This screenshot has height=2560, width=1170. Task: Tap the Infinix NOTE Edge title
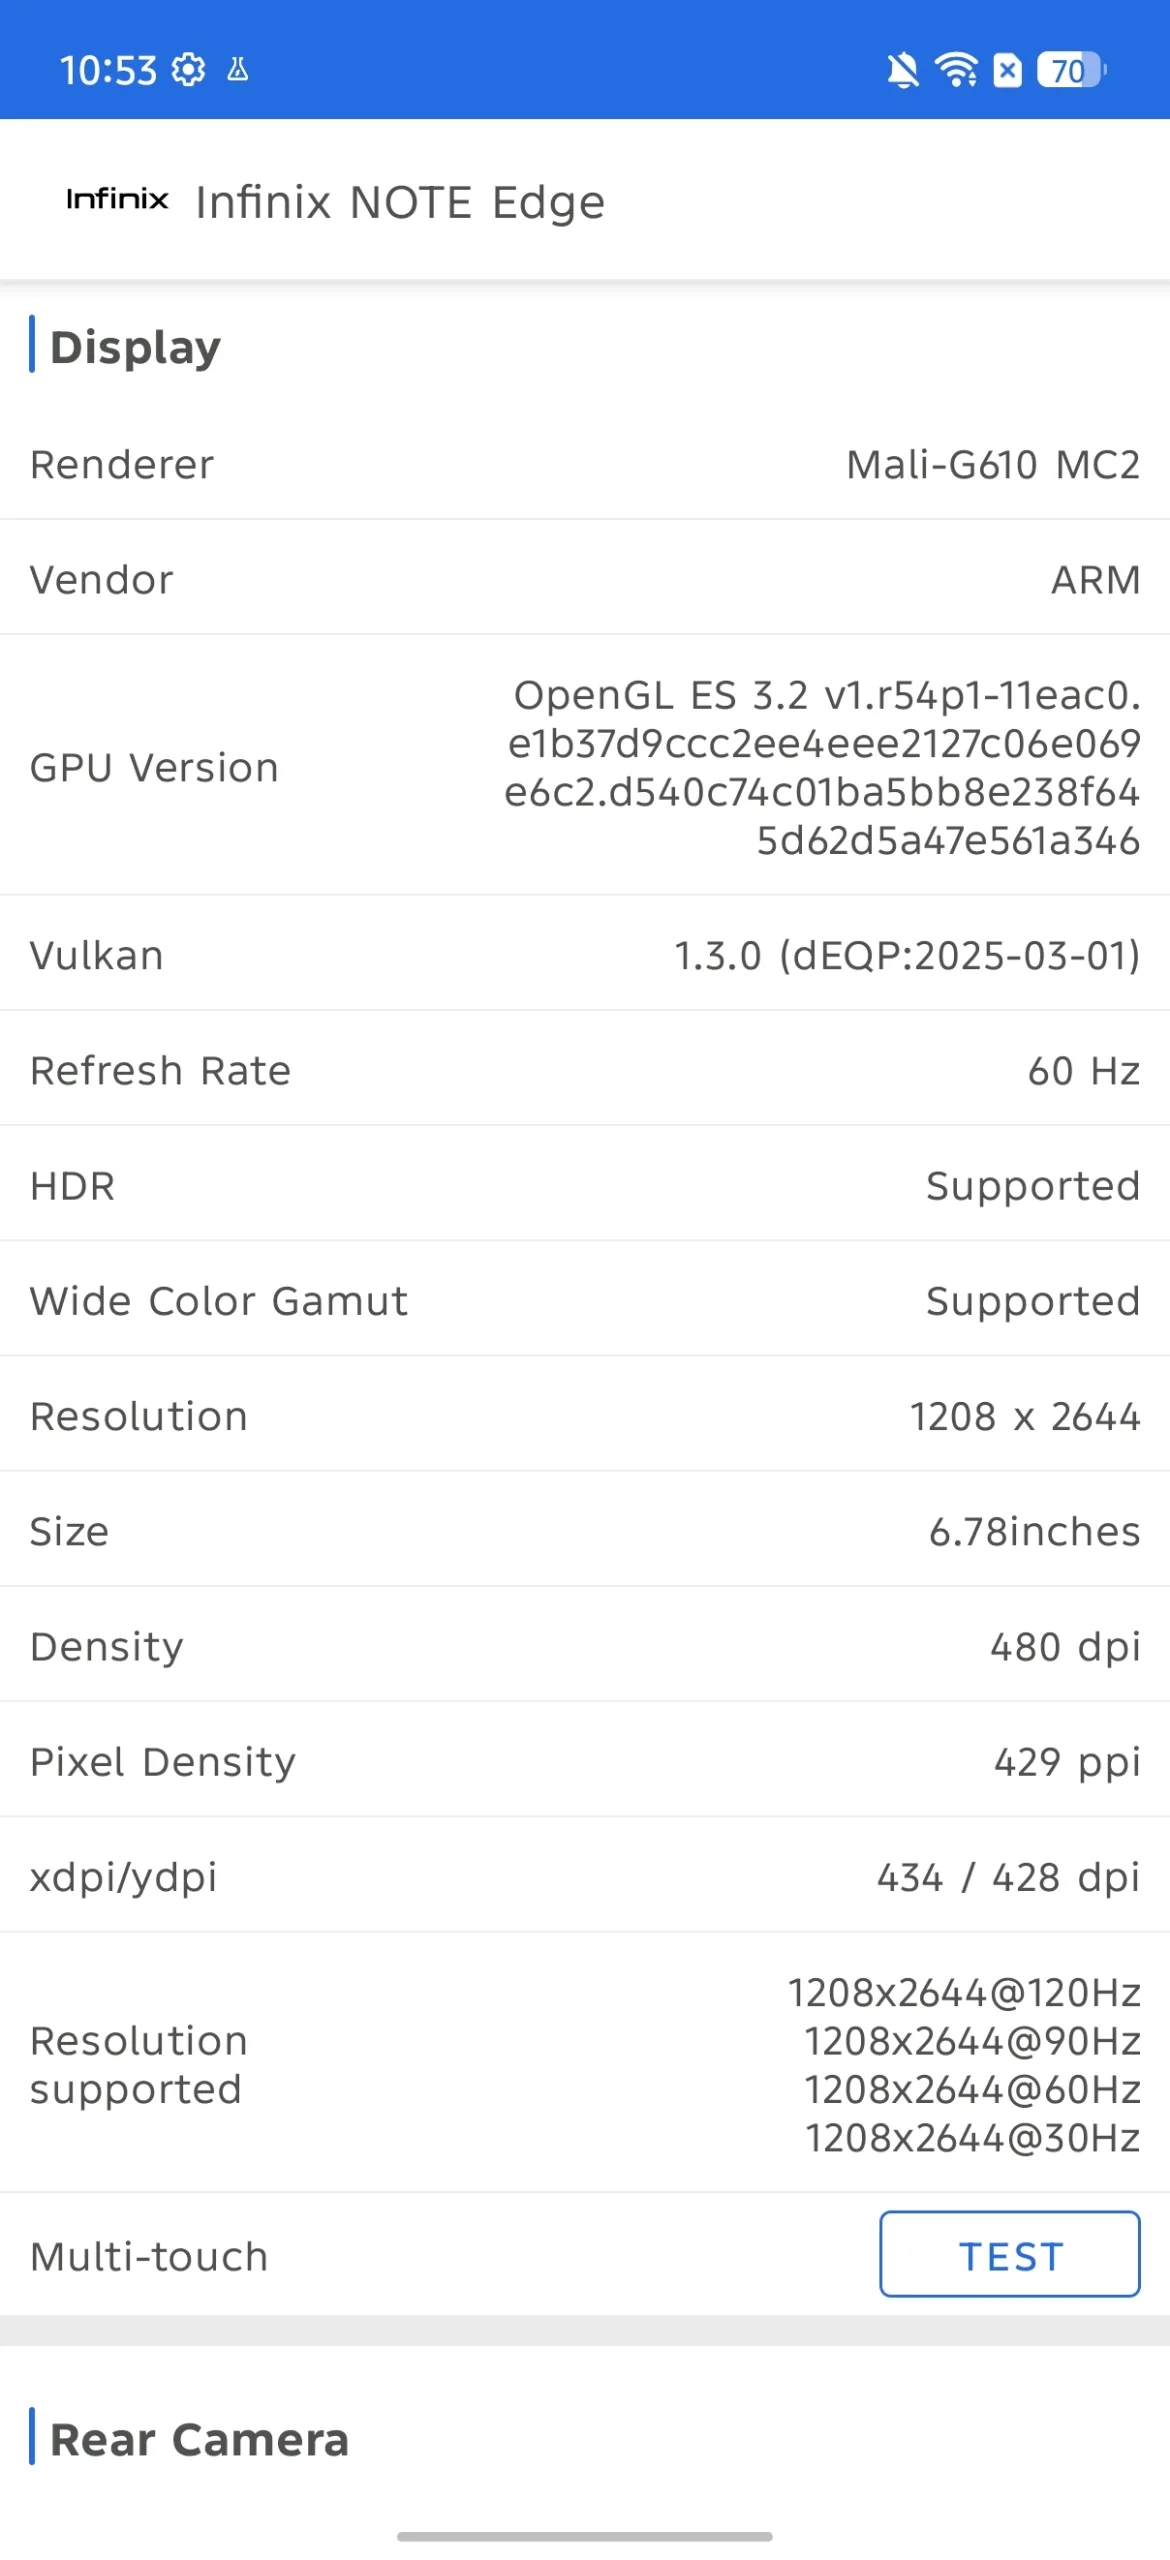point(400,202)
